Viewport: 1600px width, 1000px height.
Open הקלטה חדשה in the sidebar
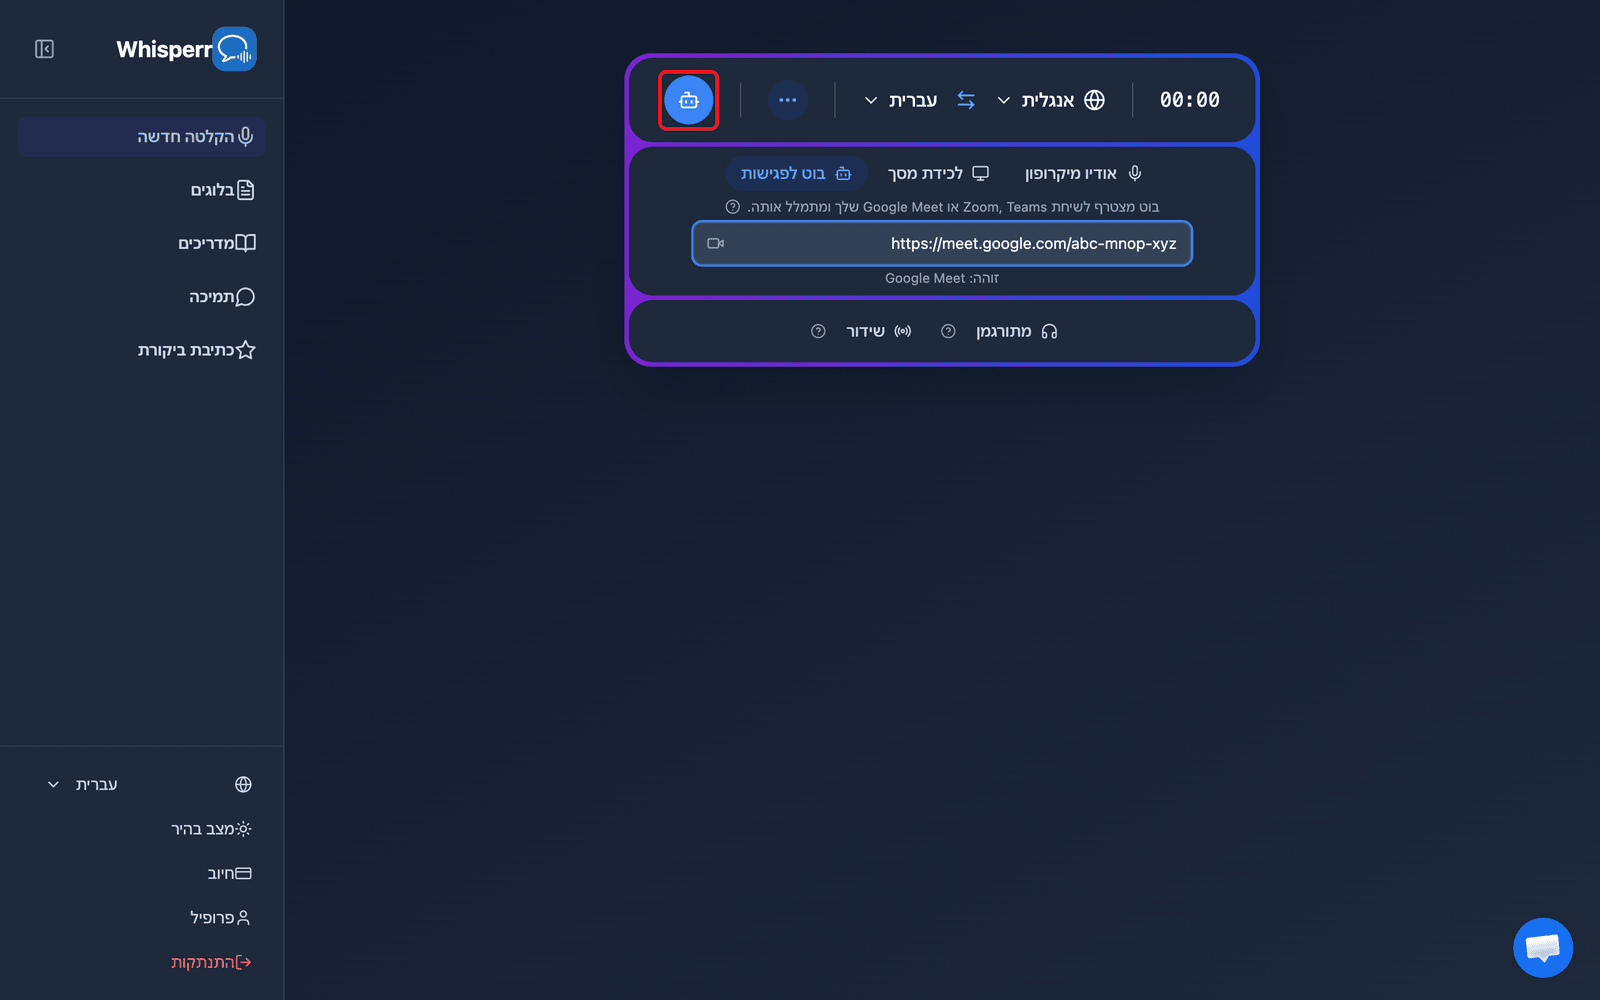point(141,137)
